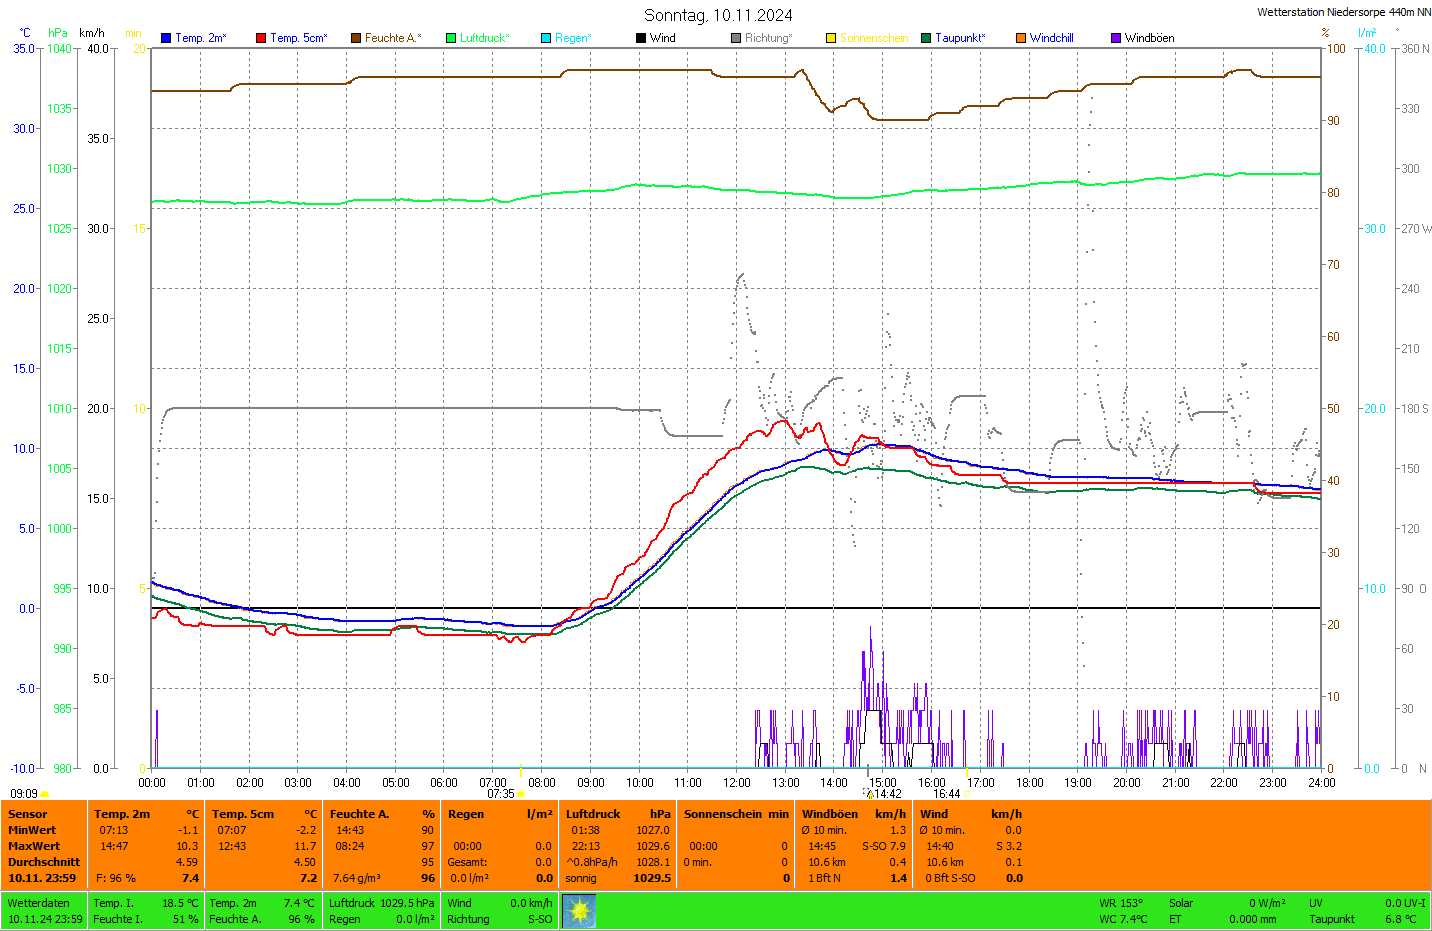Click the red Temp. 5cm legend square
The height and width of the screenshot is (931, 1432).
pyautogui.click(x=261, y=38)
